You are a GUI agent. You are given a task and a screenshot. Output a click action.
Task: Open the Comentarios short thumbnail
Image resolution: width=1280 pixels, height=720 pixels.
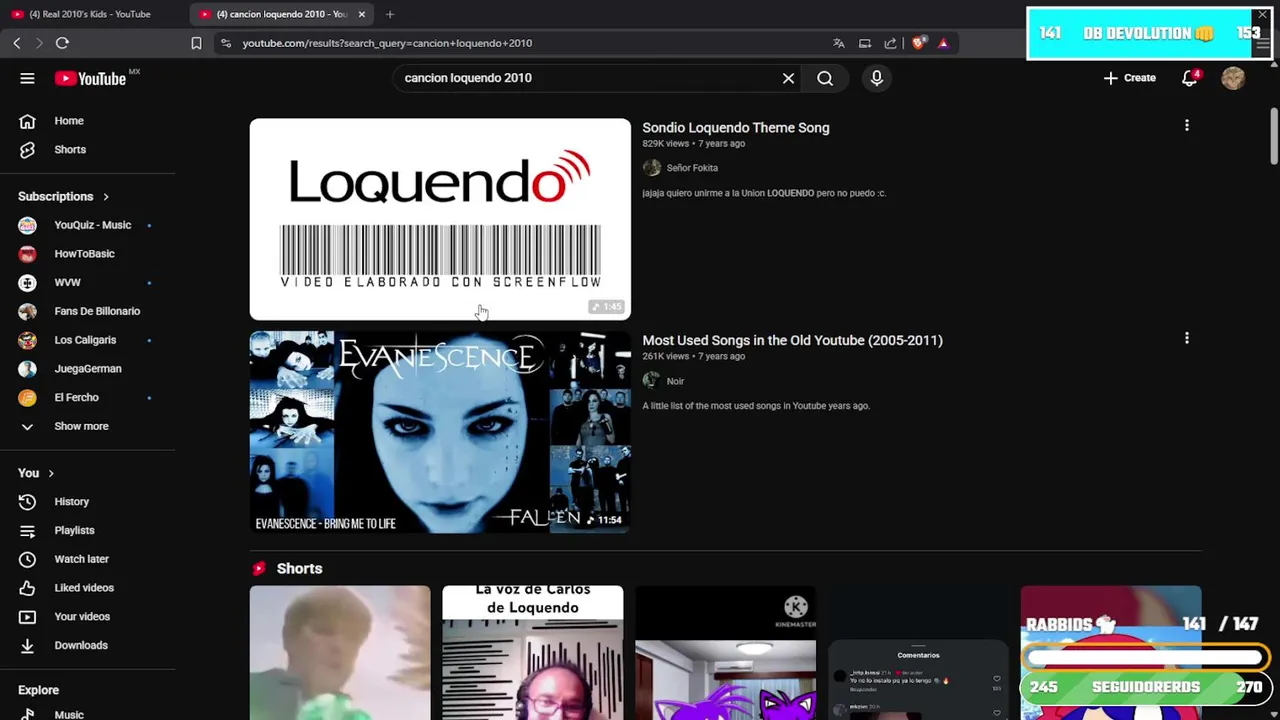[x=918, y=652]
